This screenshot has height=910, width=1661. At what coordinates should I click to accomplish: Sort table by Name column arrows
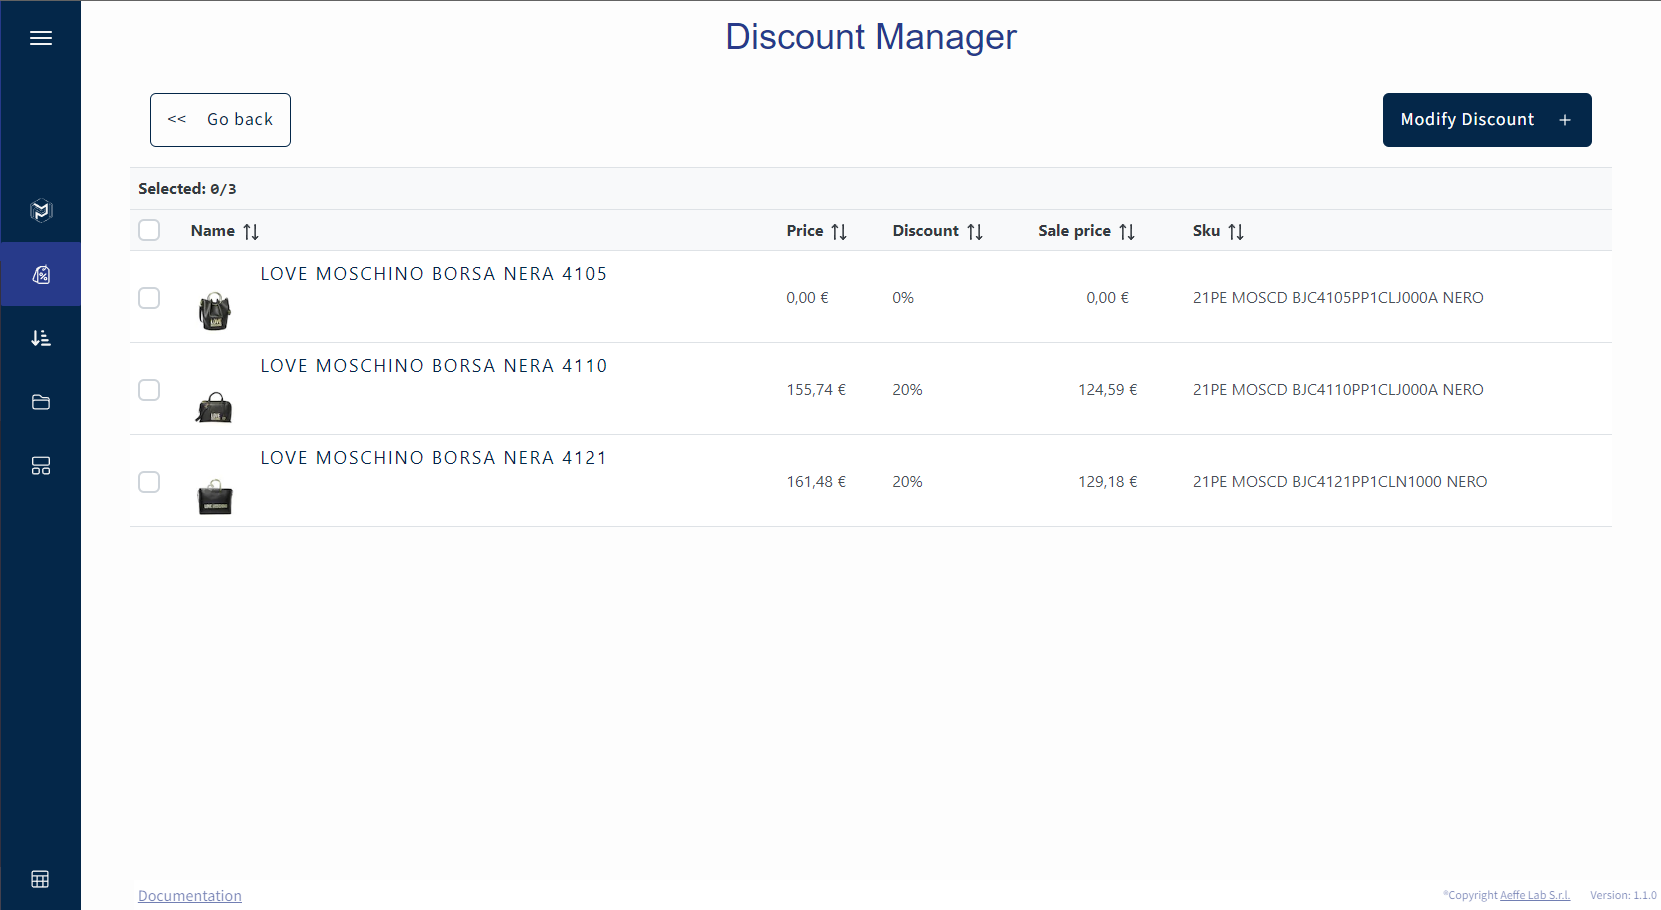(251, 231)
